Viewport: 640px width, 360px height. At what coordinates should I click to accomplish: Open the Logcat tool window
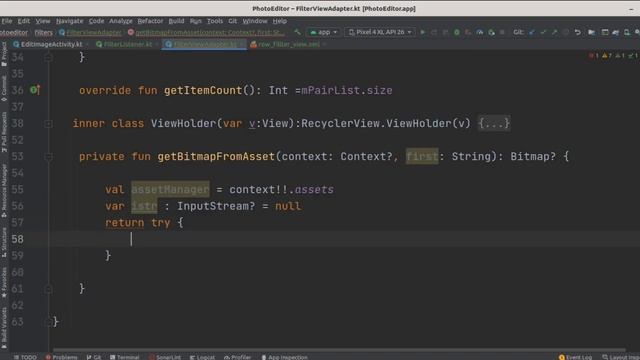pyautogui.click(x=202, y=357)
